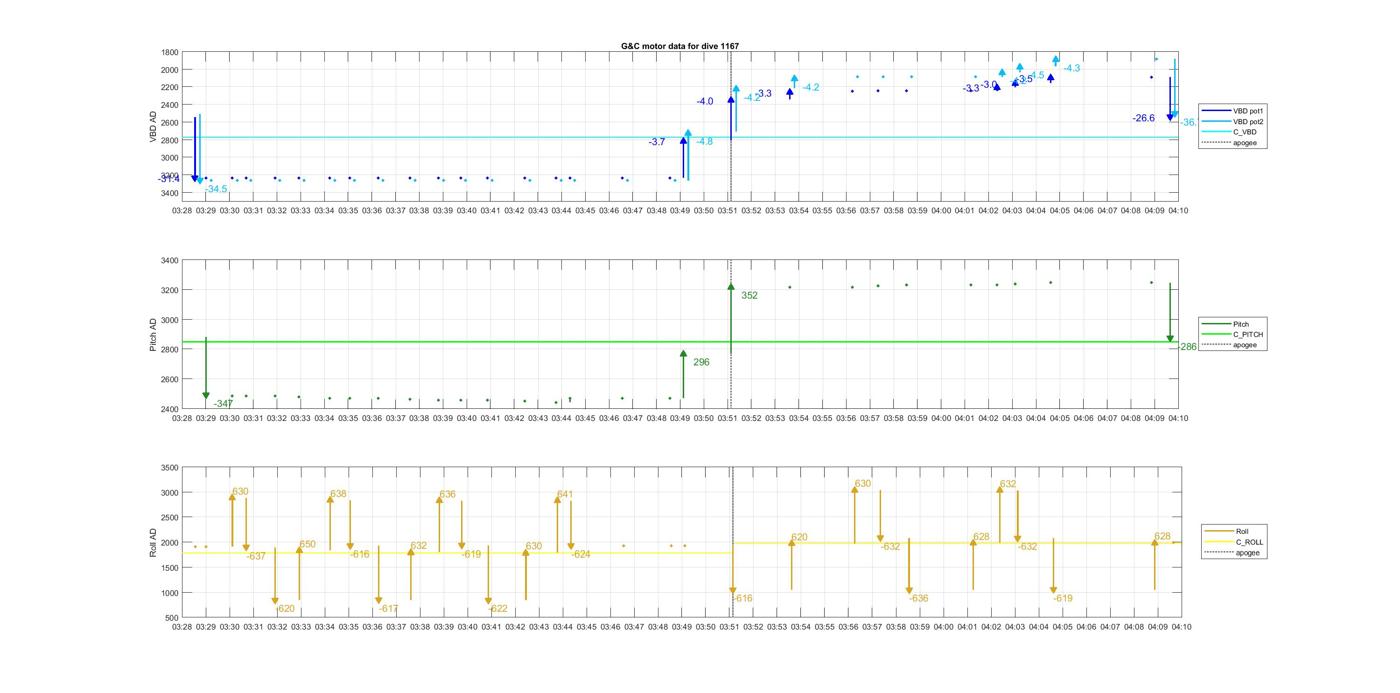Image resolution: width=1400 pixels, height=693 pixels.
Task: Click the '-347' pitch value label
Action: click(x=223, y=404)
